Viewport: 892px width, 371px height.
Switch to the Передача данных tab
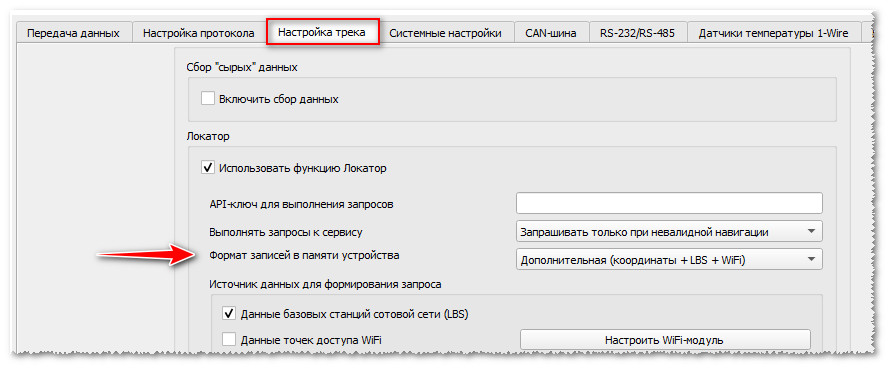pyautogui.click(x=73, y=34)
